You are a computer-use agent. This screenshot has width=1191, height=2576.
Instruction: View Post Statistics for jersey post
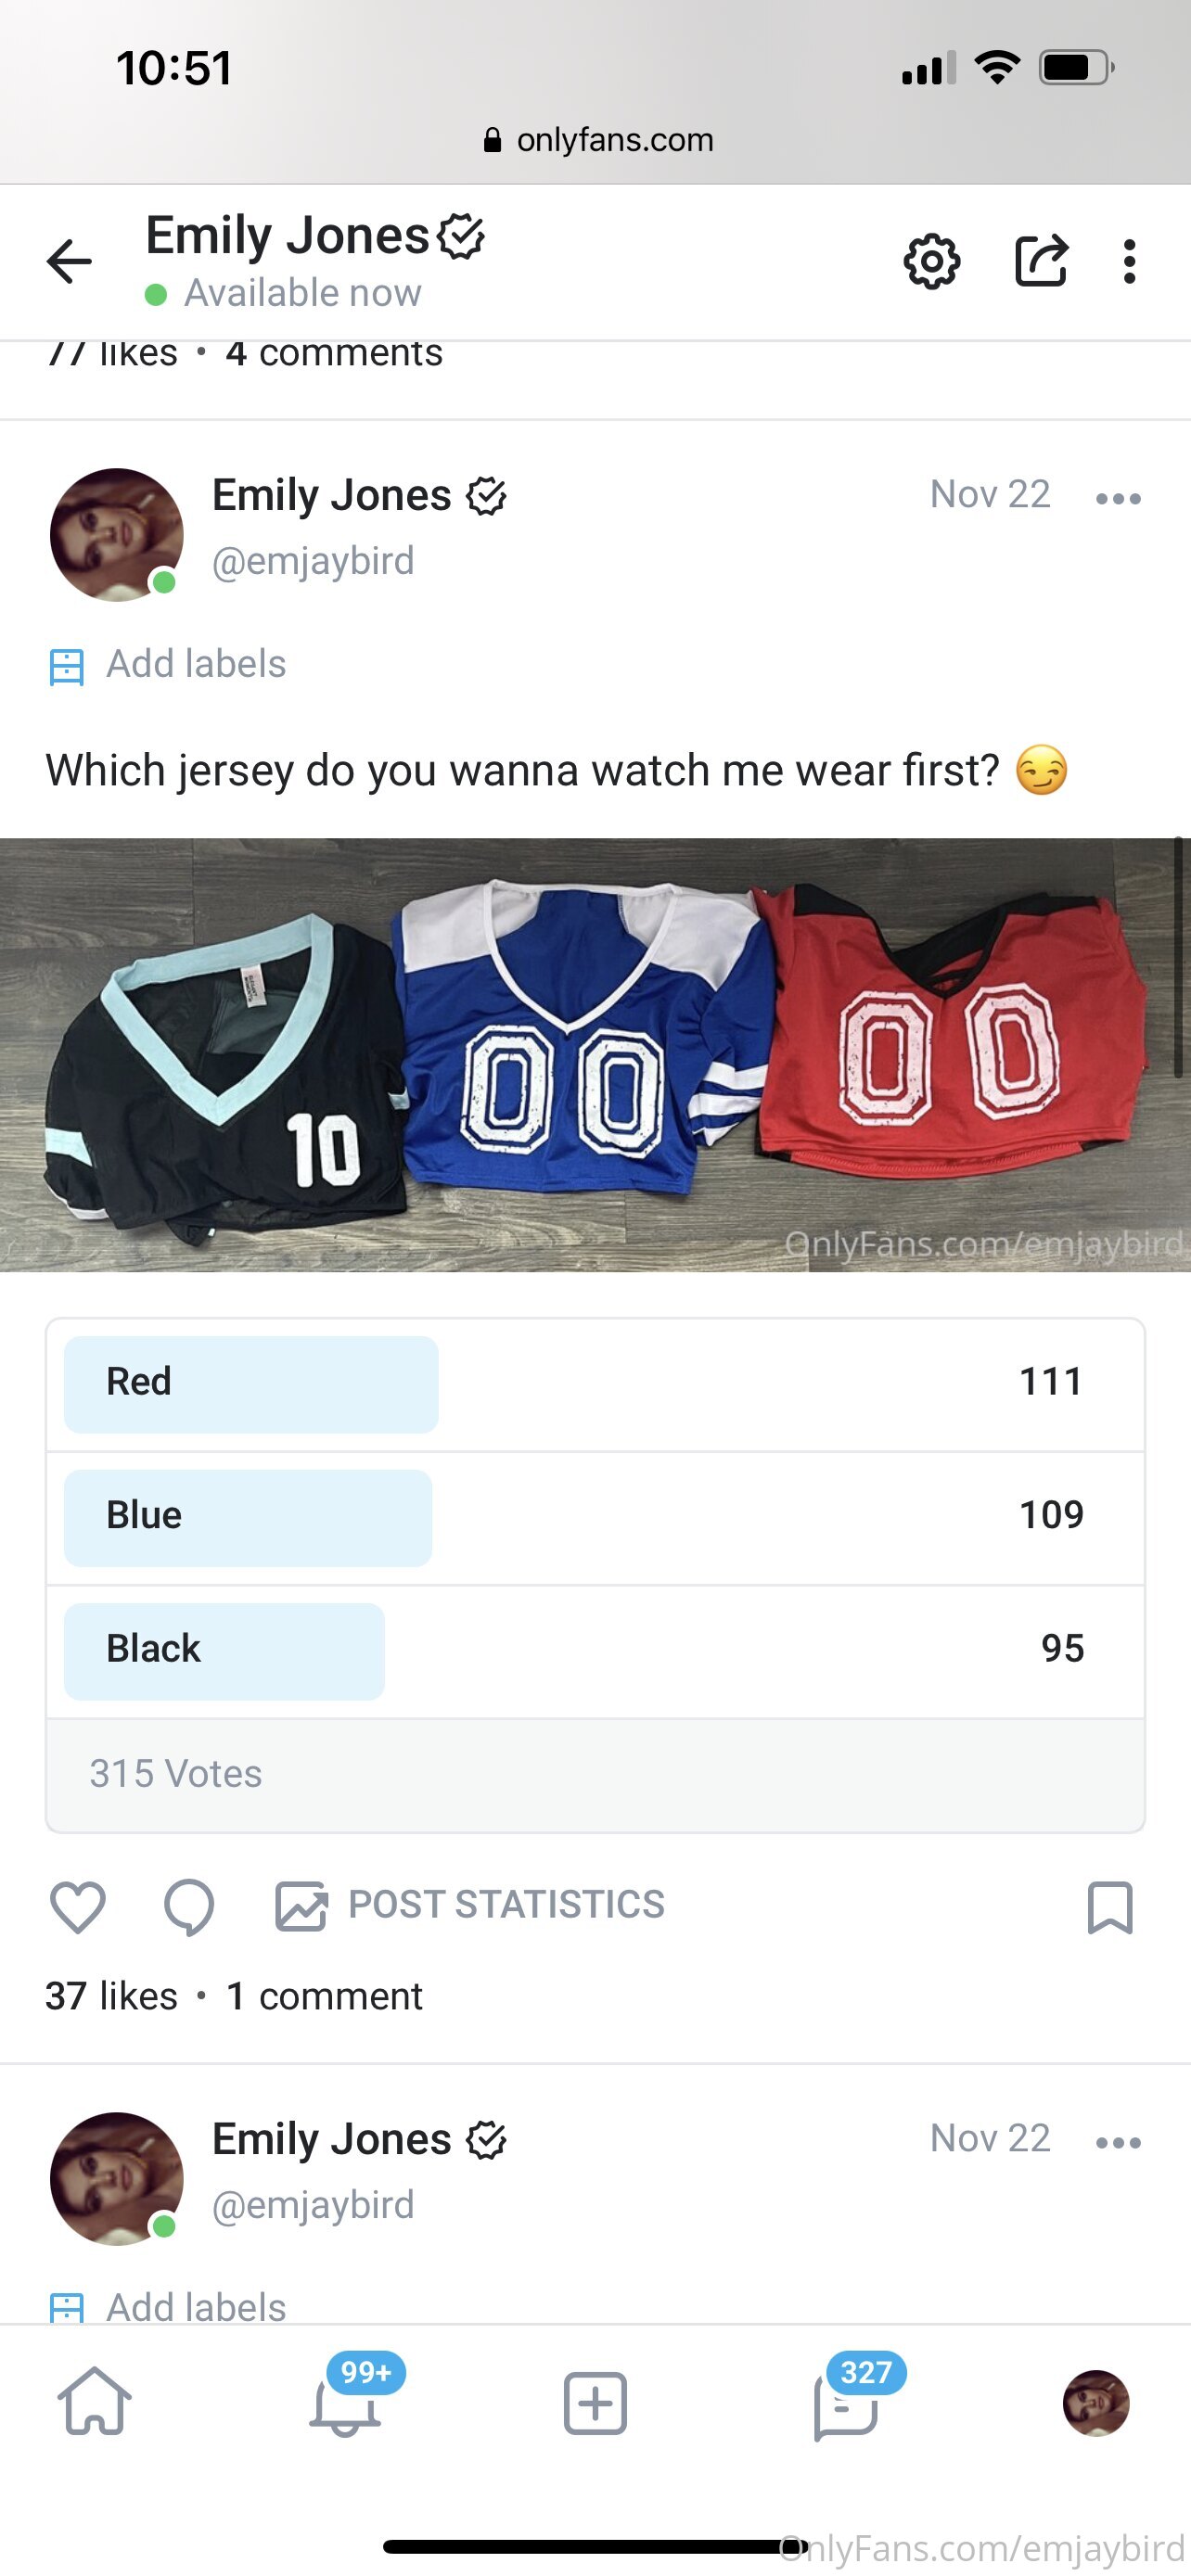coord(470,1905)
